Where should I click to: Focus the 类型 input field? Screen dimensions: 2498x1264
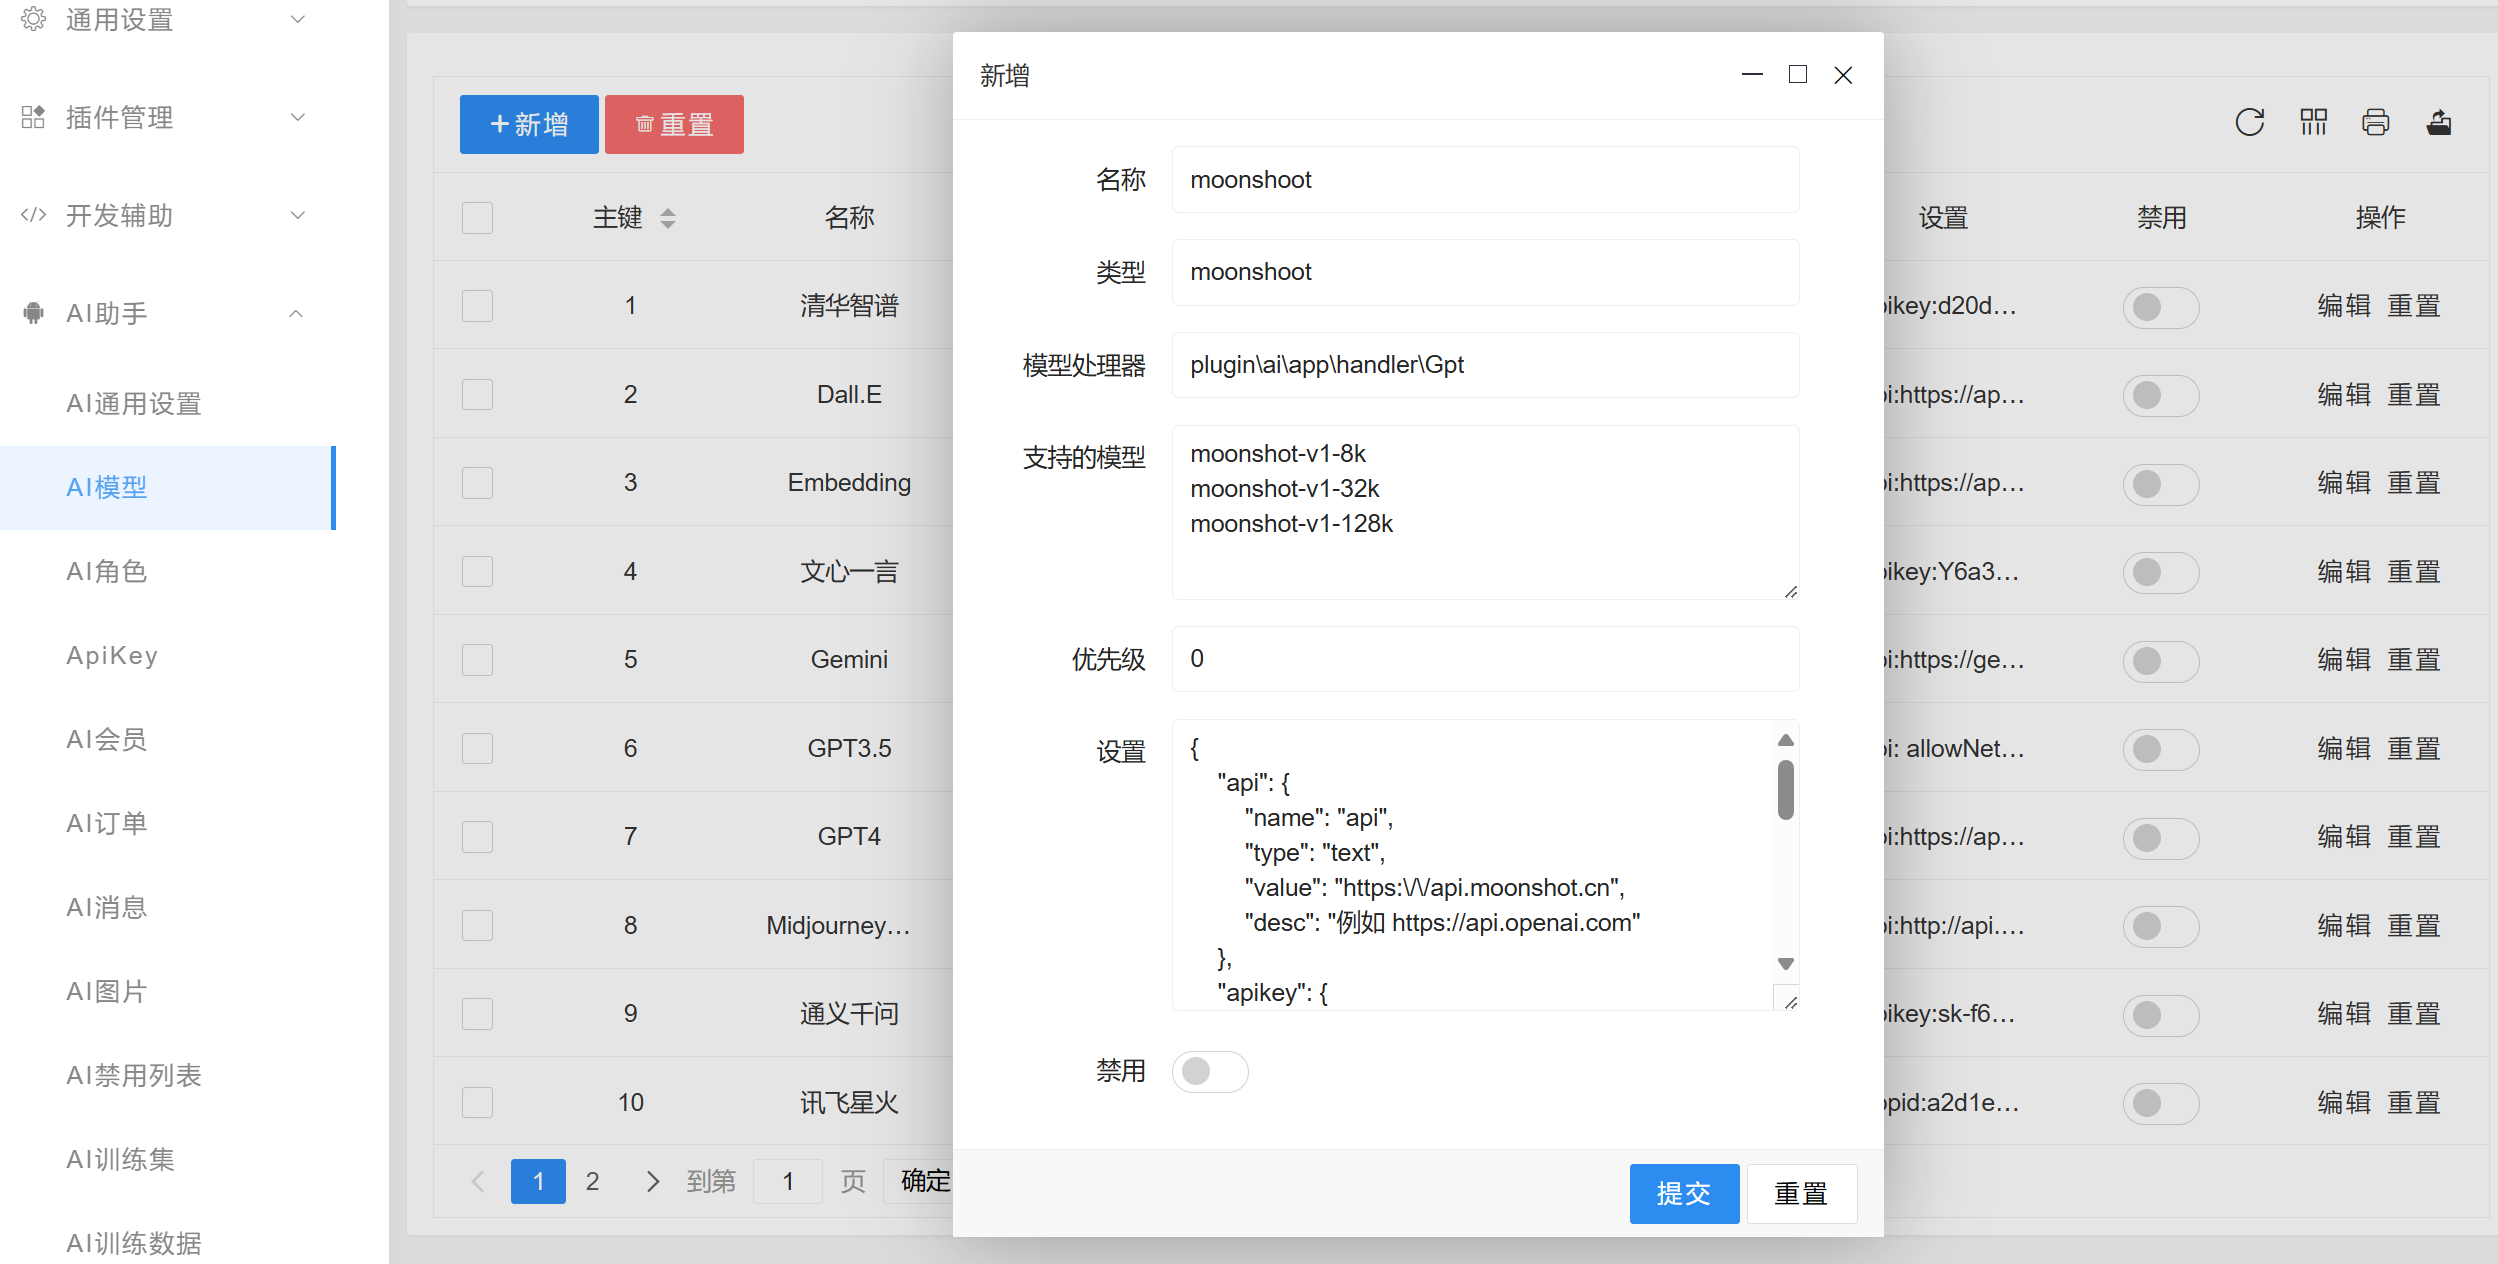click(x=1485, y=272)
